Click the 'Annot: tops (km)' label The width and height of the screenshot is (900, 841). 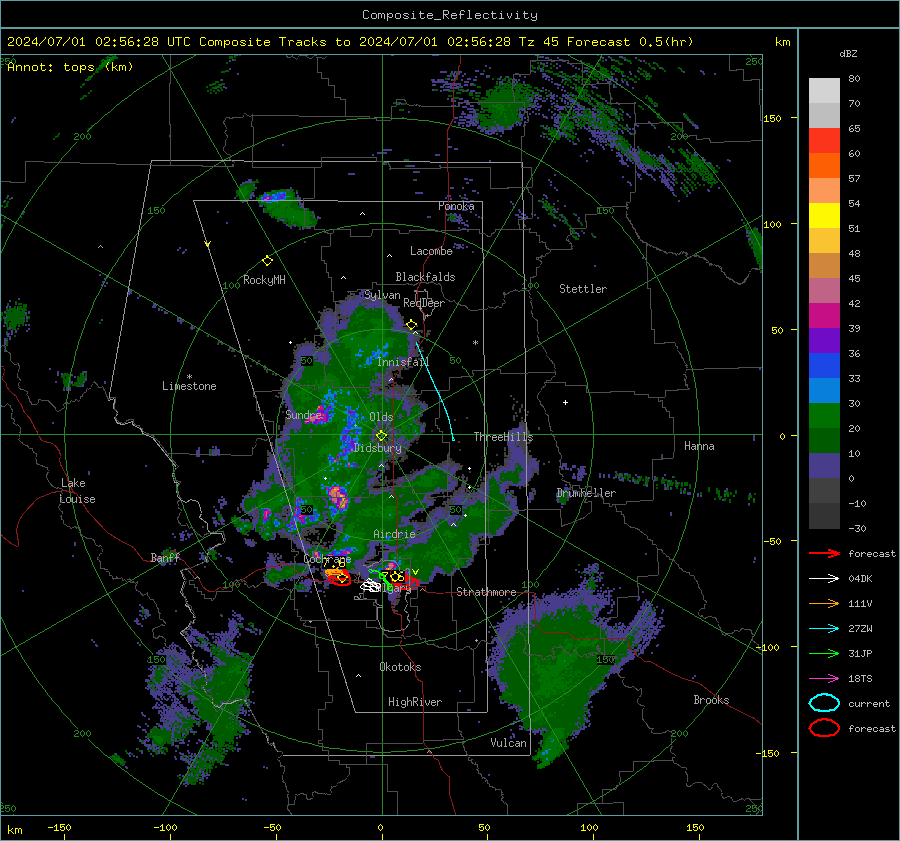[70, 67]
